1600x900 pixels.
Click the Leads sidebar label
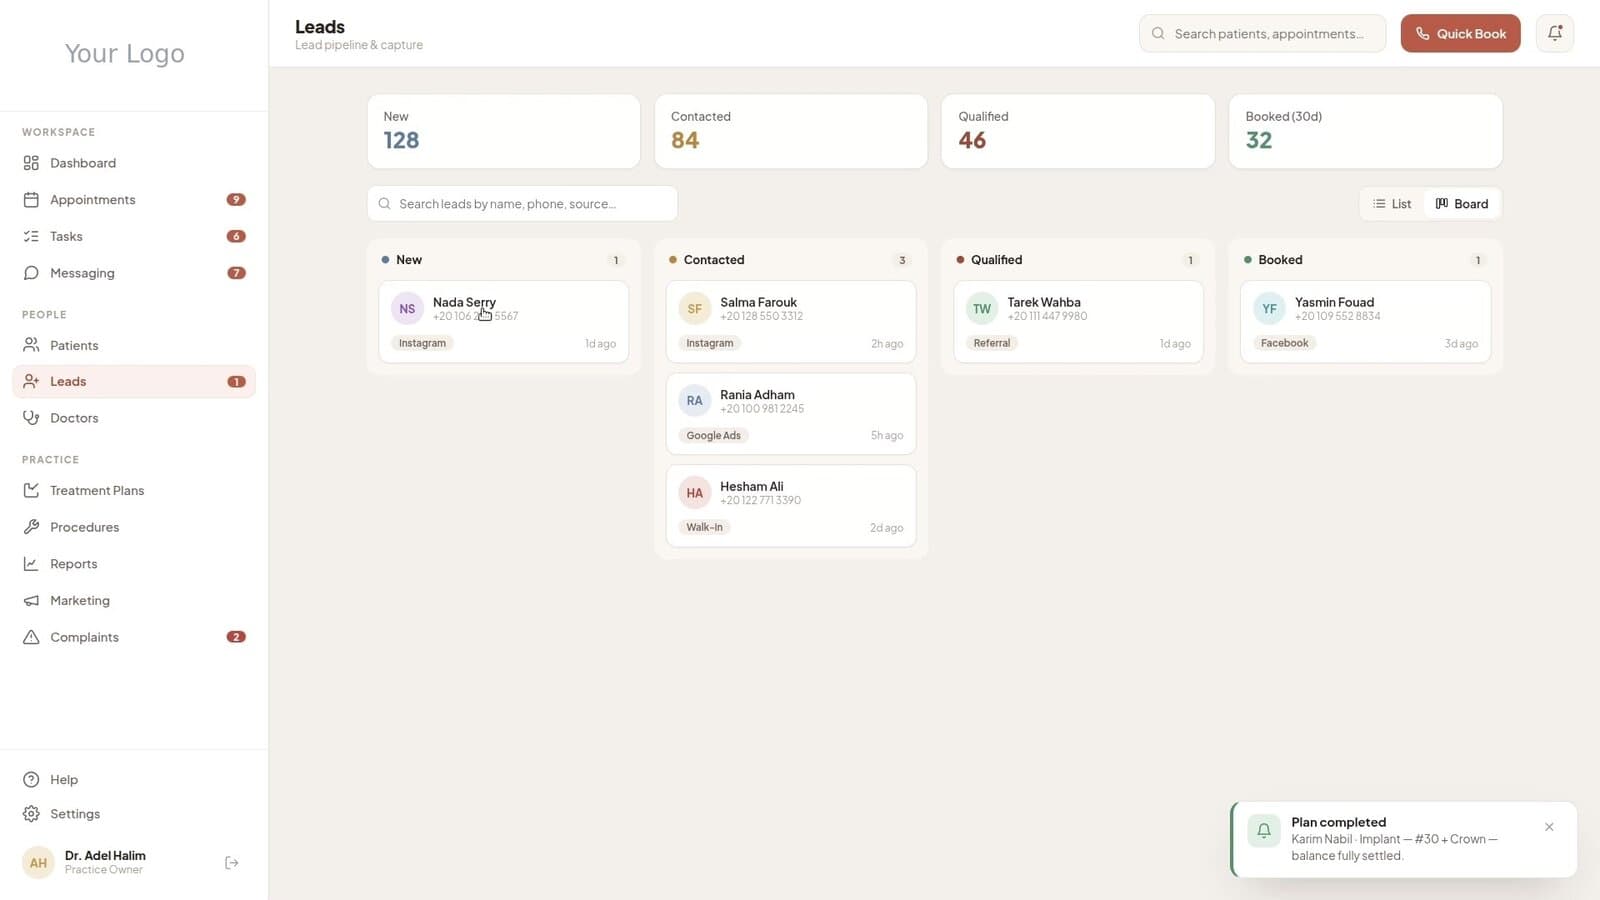(x=68, y=381)
